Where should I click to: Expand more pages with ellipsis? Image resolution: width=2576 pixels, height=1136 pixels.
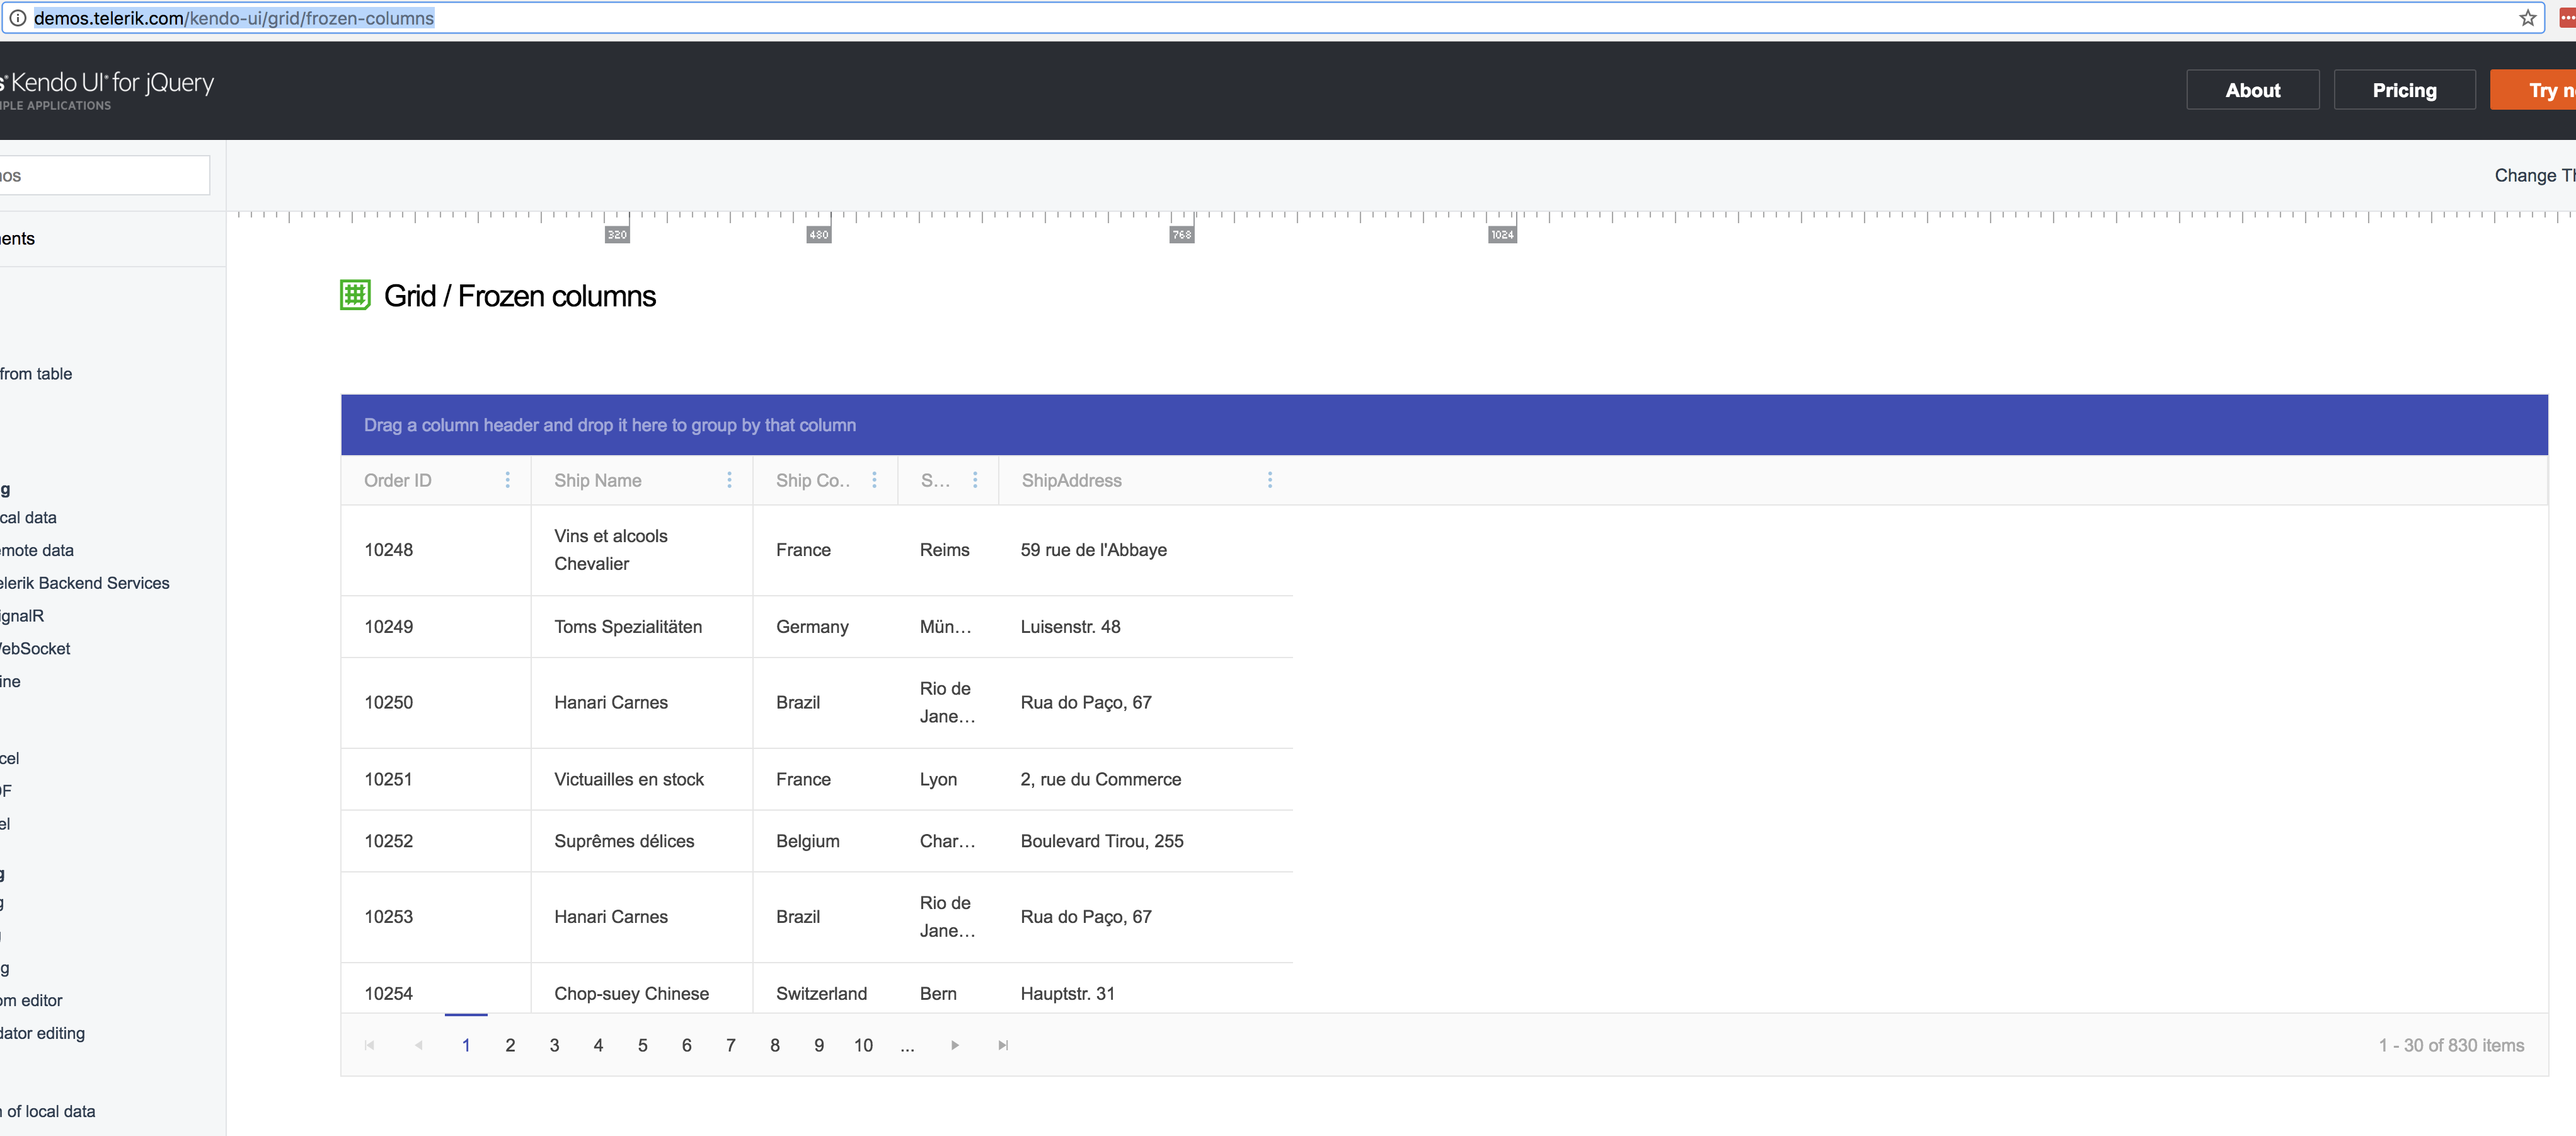tap(907, 1045)
